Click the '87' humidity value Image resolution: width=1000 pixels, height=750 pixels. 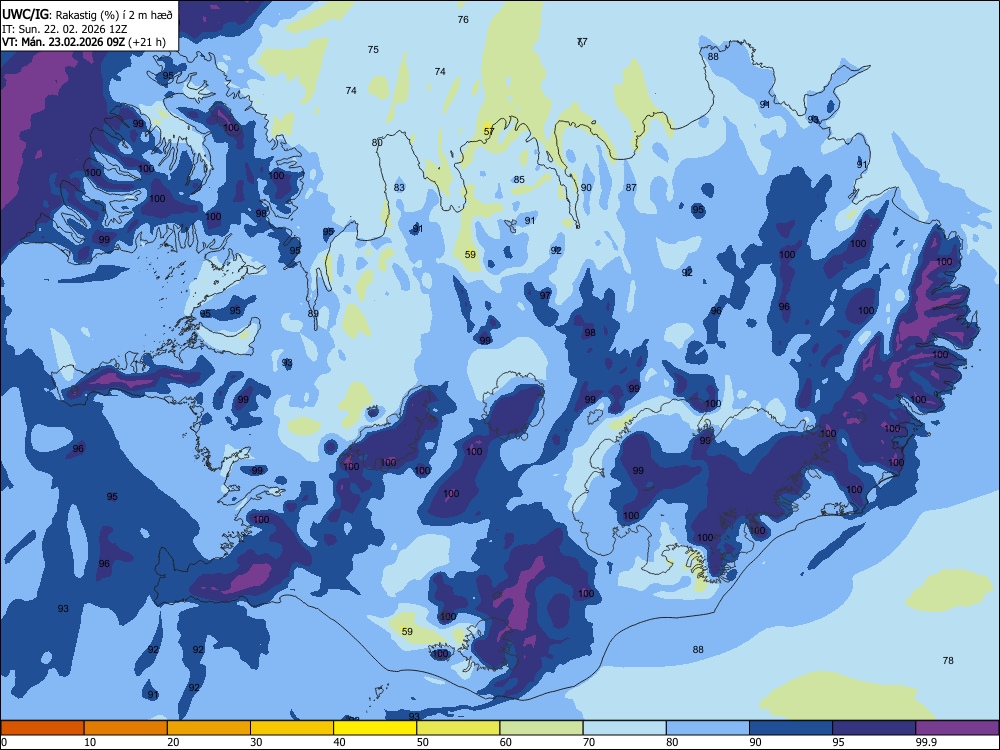coord(631,188)
